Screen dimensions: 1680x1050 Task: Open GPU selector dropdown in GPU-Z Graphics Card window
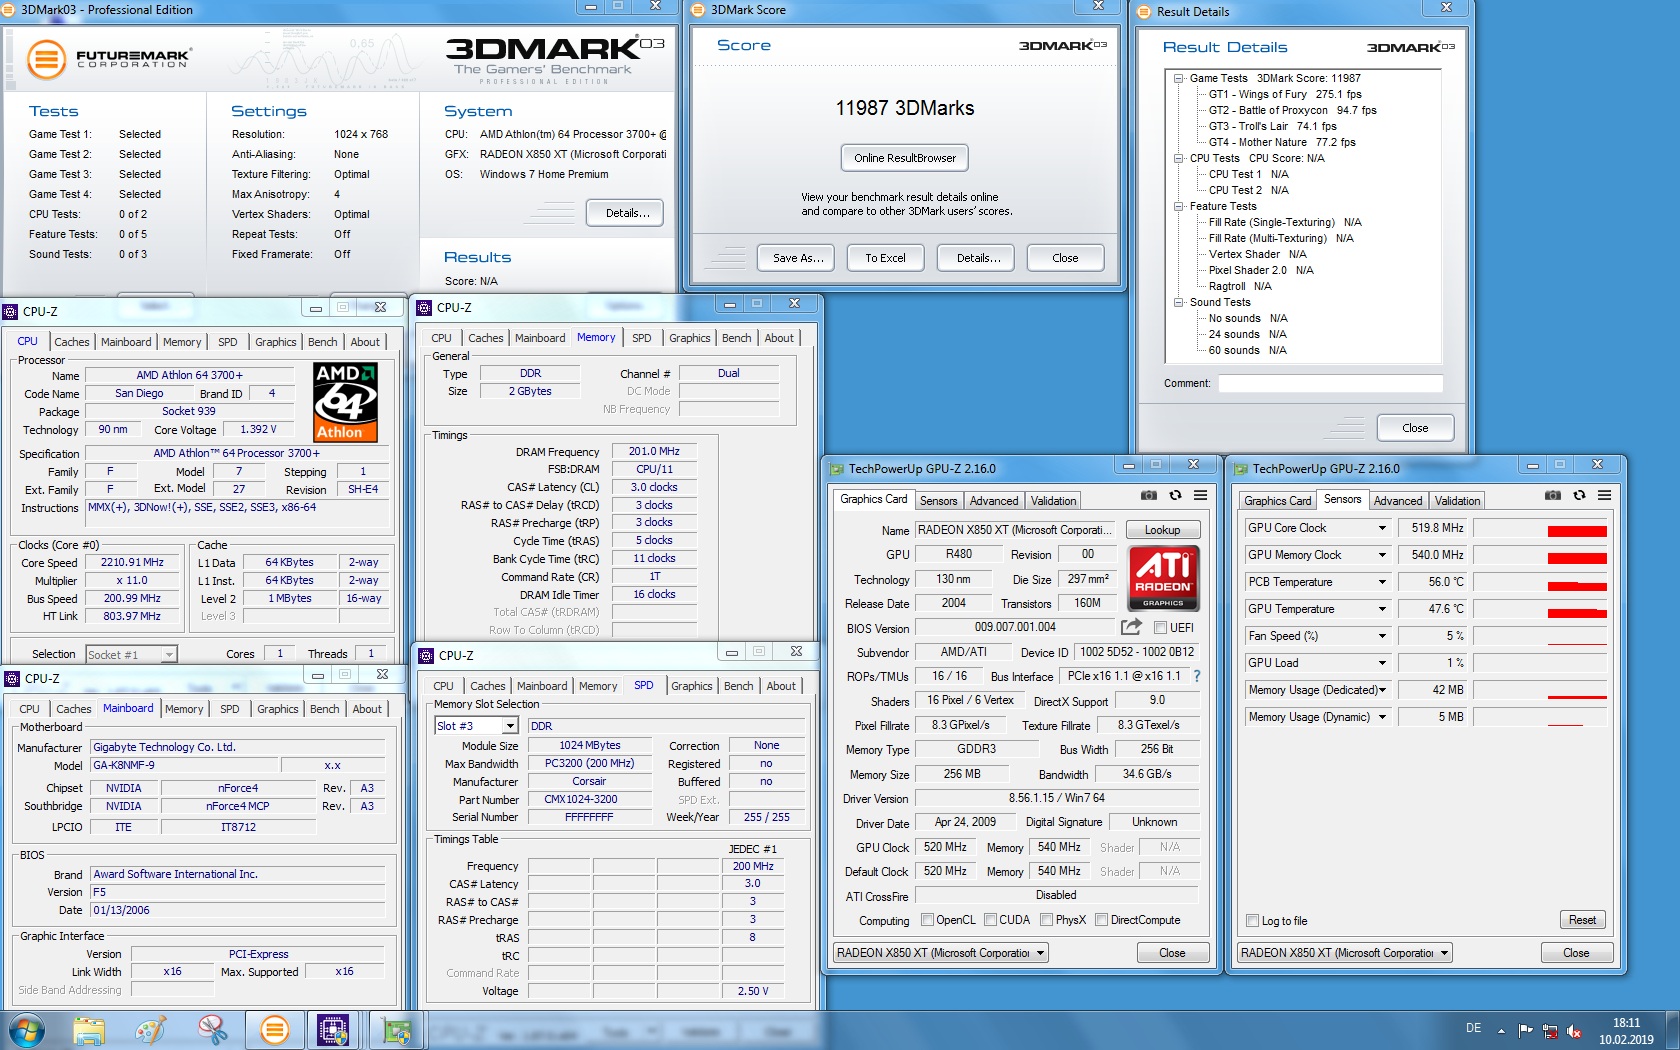click(x=1040, y=953)
